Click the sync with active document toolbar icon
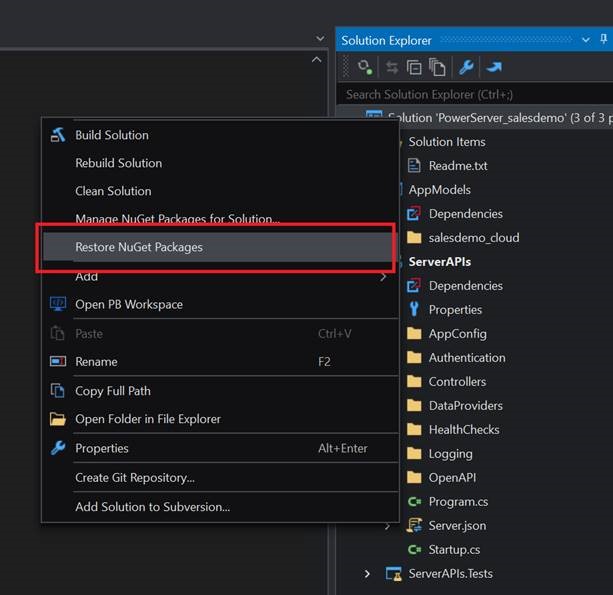The height and width of the screenshot is (595, 613). [392, 67]
